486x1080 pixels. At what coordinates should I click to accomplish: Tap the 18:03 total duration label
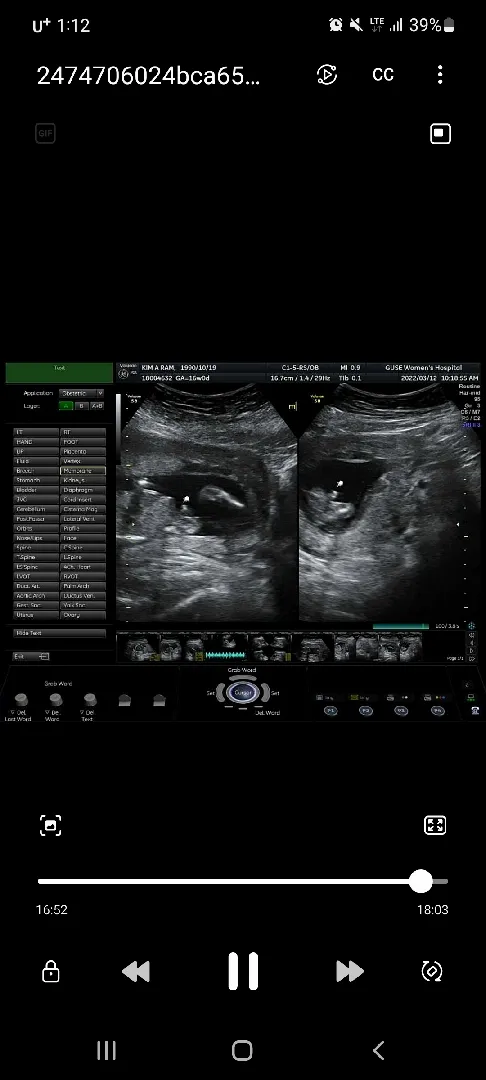pos(432,910)
